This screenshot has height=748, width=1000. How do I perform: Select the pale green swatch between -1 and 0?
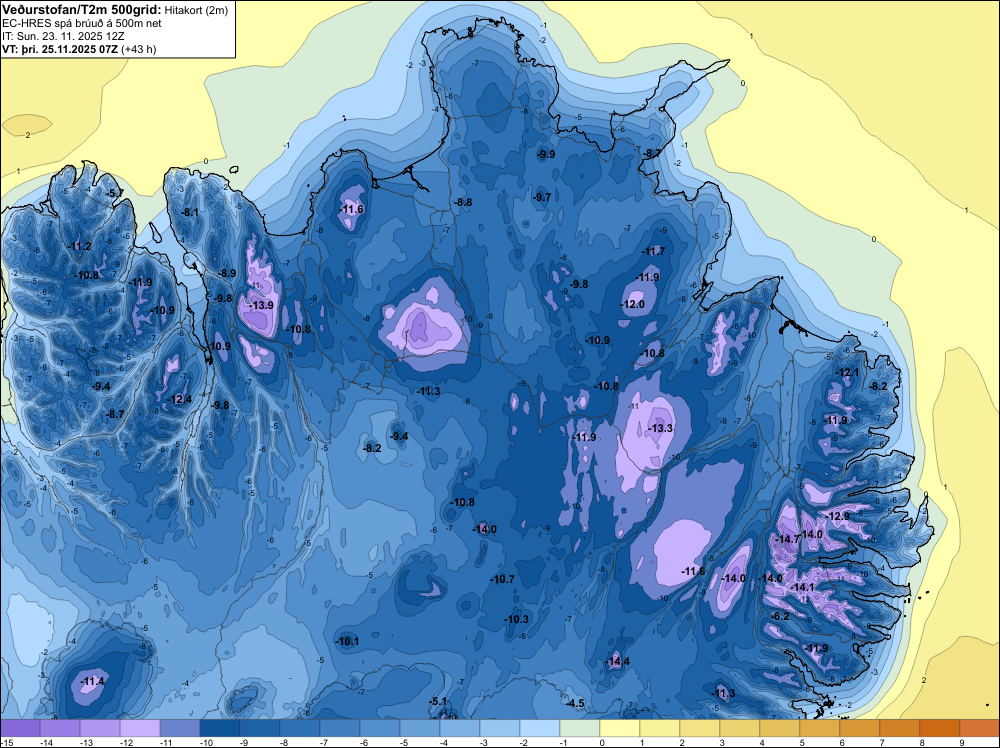(x=579, y=728)
